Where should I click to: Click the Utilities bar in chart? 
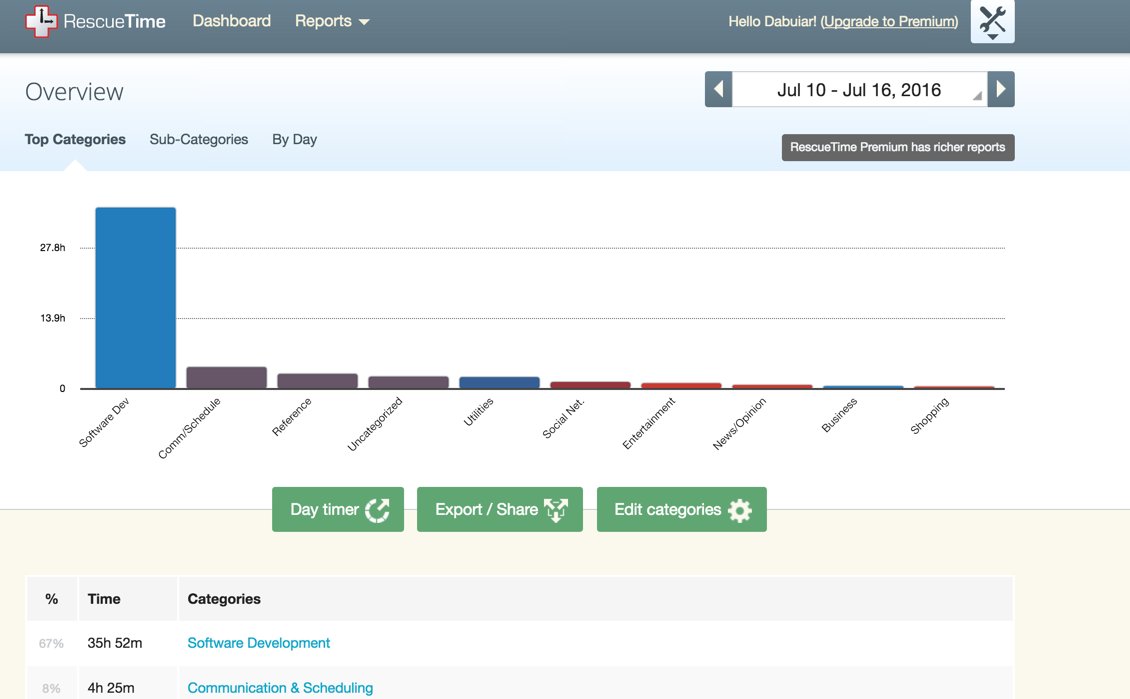point(499,383)
